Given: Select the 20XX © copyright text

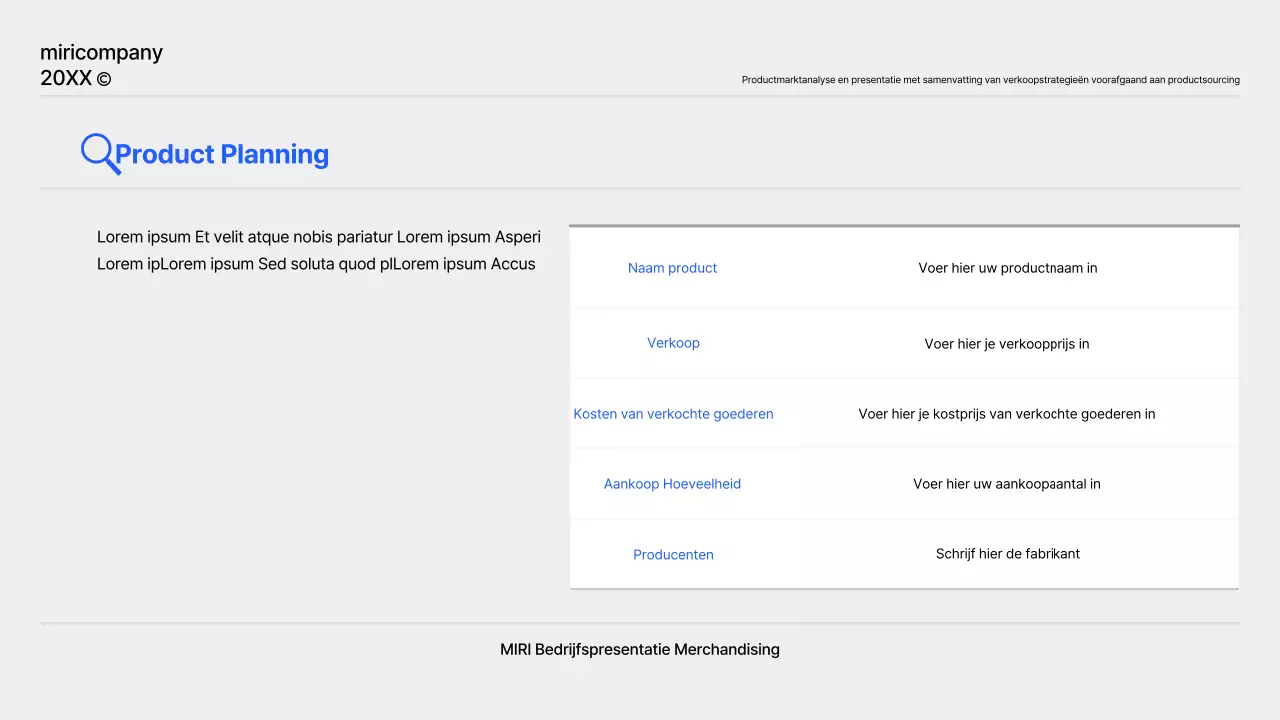Looking at the screenshot, I should pos(74,78).
